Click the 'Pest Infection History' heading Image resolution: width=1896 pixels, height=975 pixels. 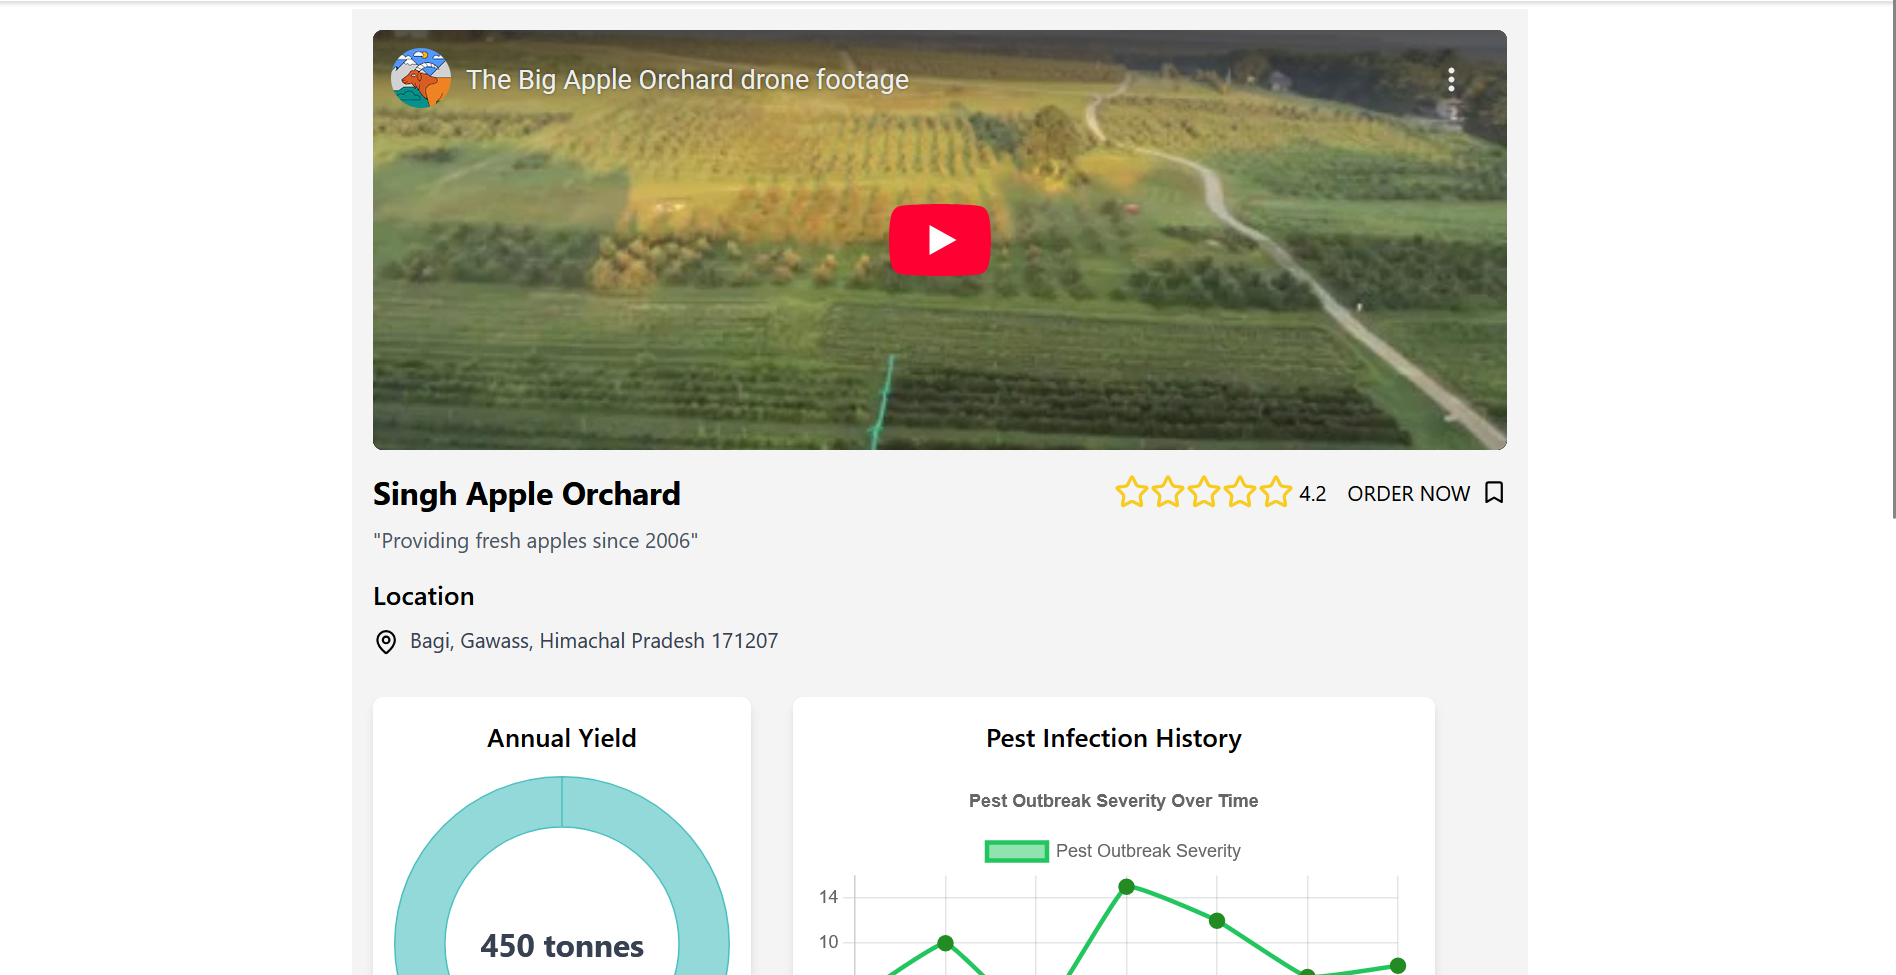point(1113,738)
